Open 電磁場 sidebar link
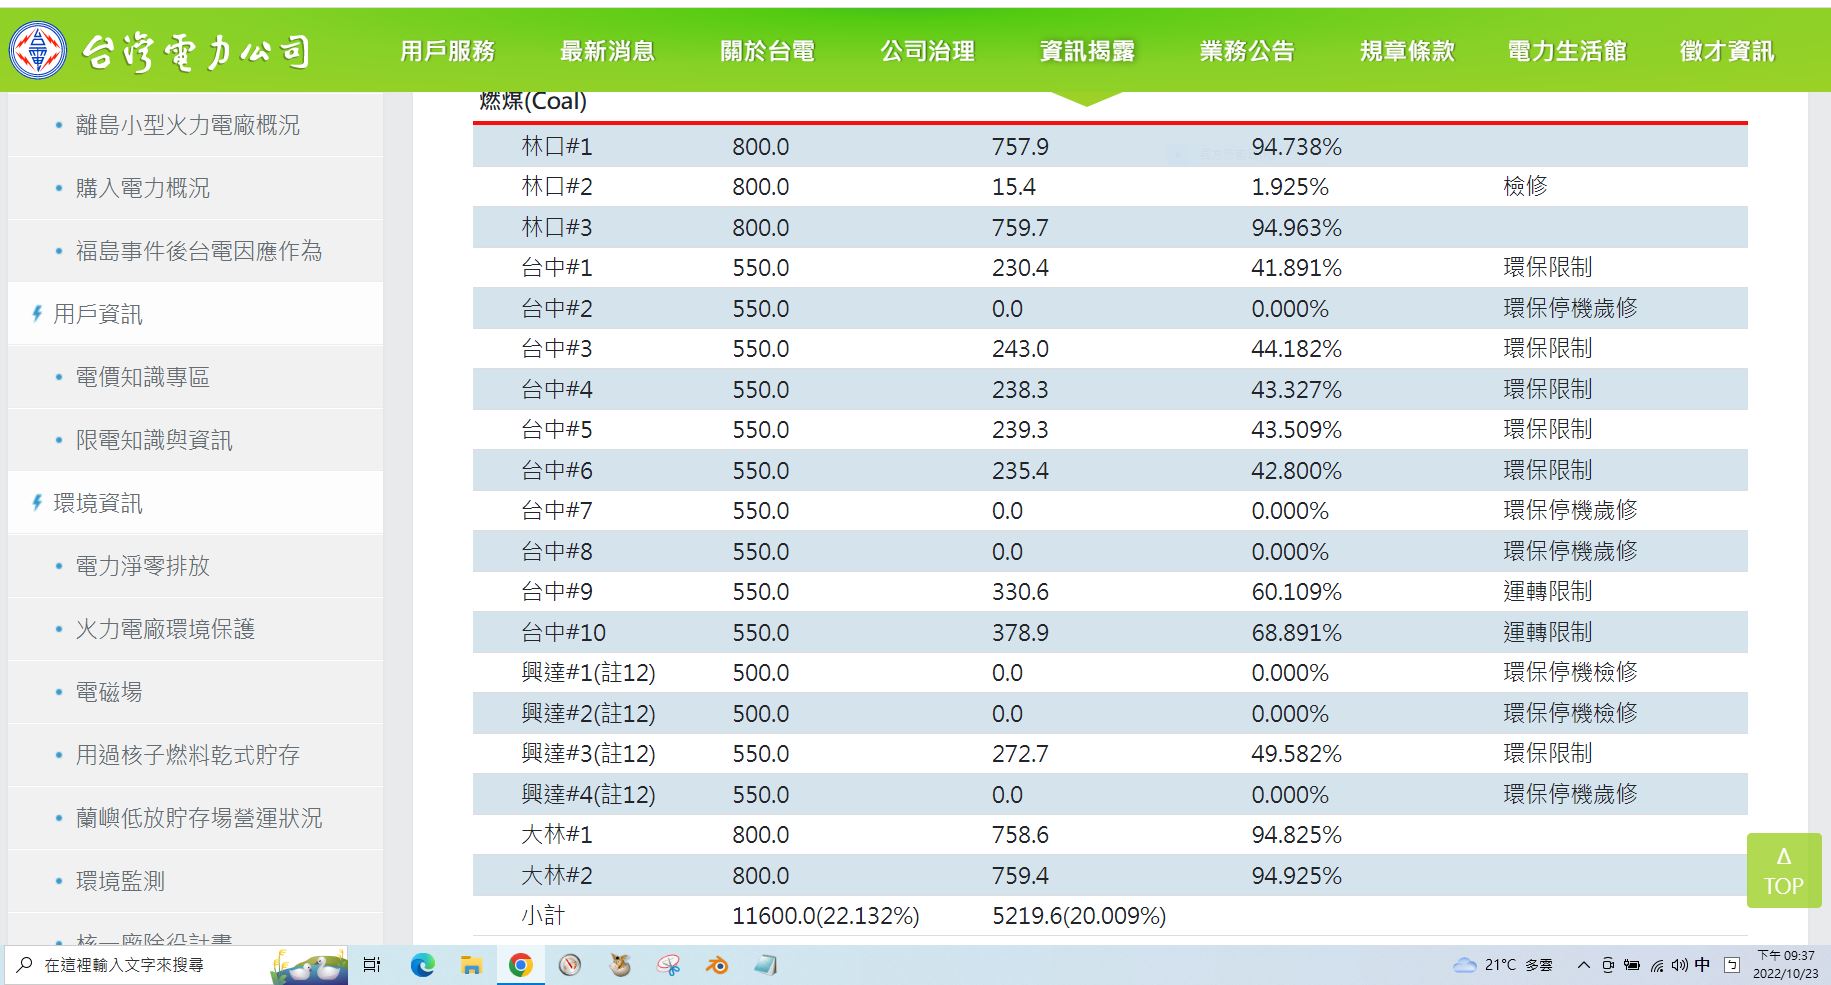Viewport: 1831px width, 985px height. click(x=109, y=692)
